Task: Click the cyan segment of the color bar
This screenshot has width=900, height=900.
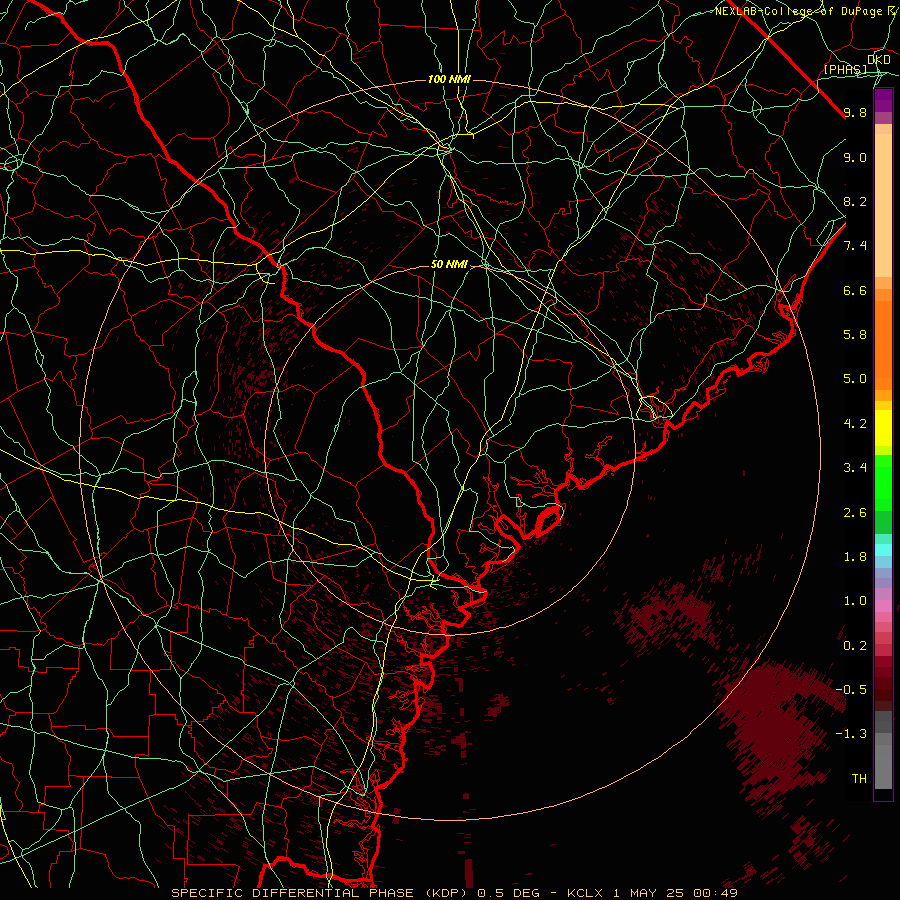Action: (883, 550)
